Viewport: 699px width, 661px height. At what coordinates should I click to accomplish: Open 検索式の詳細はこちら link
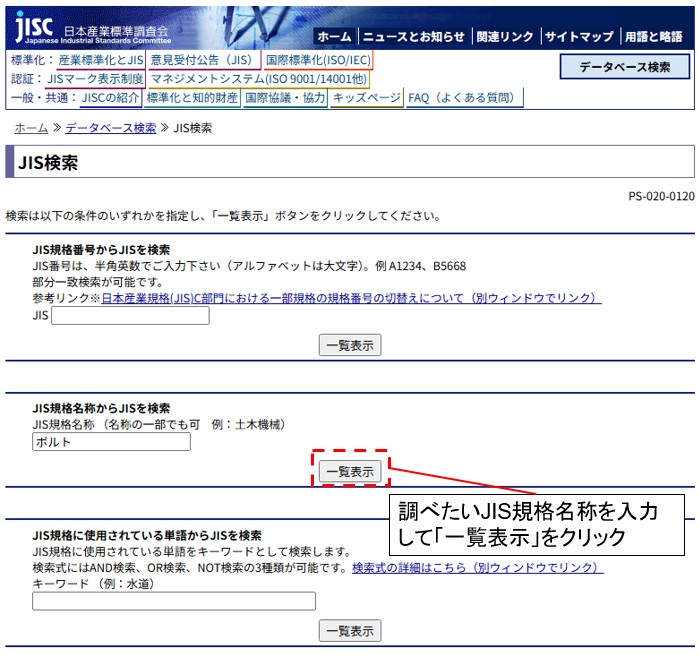point(477,568)
